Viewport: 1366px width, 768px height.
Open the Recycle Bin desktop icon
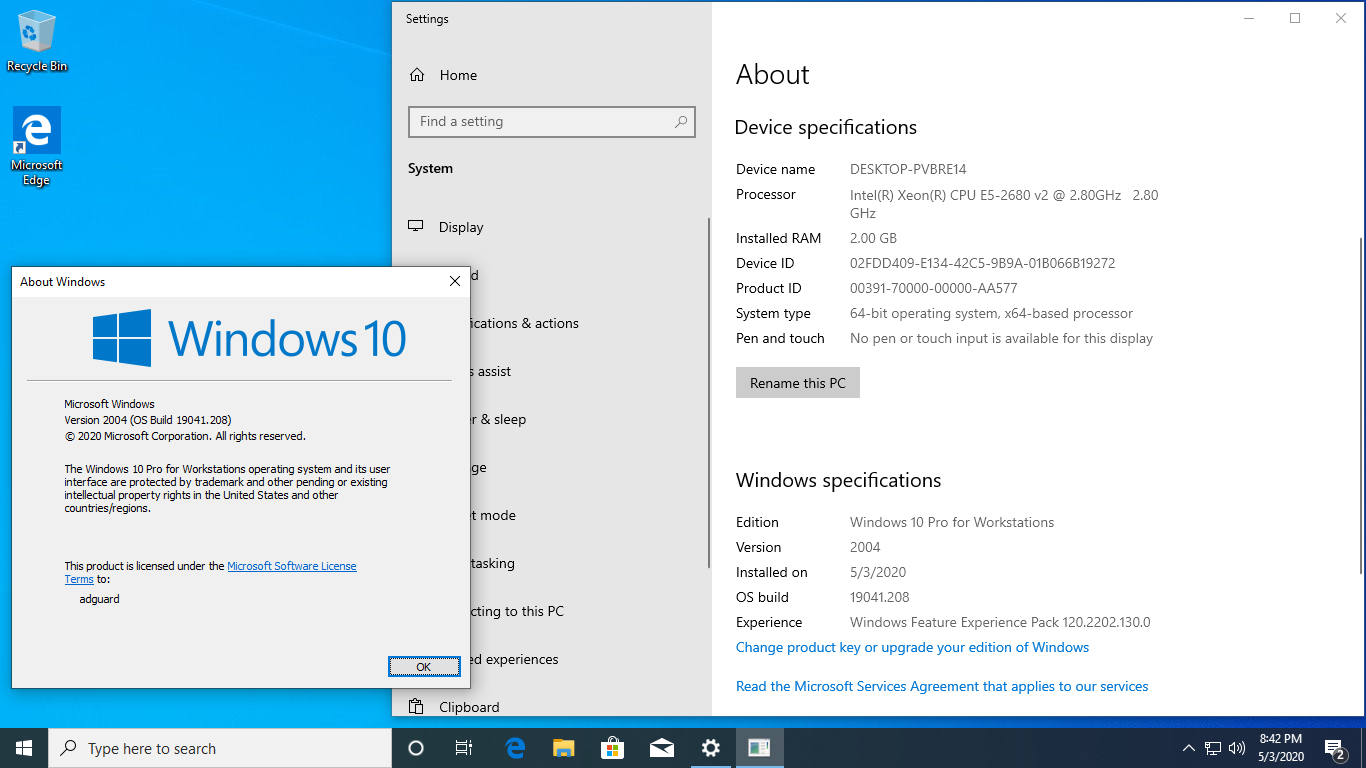(37, 41)
